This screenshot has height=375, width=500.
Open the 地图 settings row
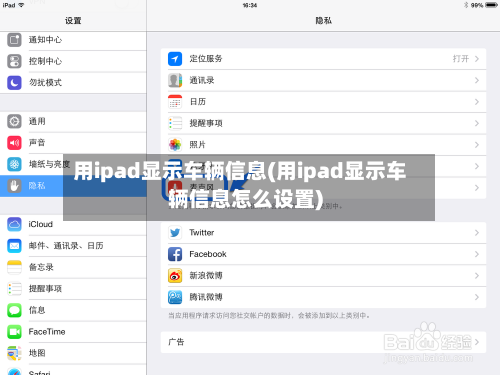point(73,353)
